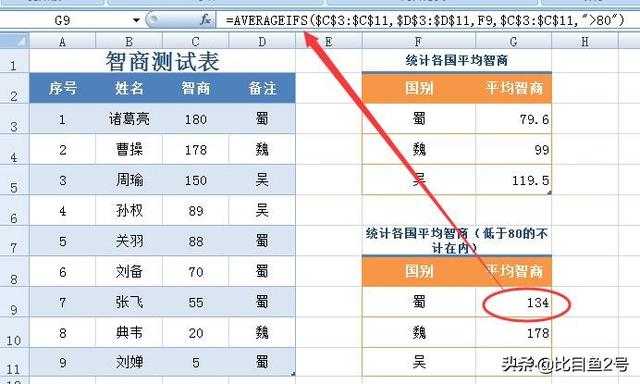Click the cell 诸葛亮
This screenshot has width=640, height=384.
(x=129, y=119)
